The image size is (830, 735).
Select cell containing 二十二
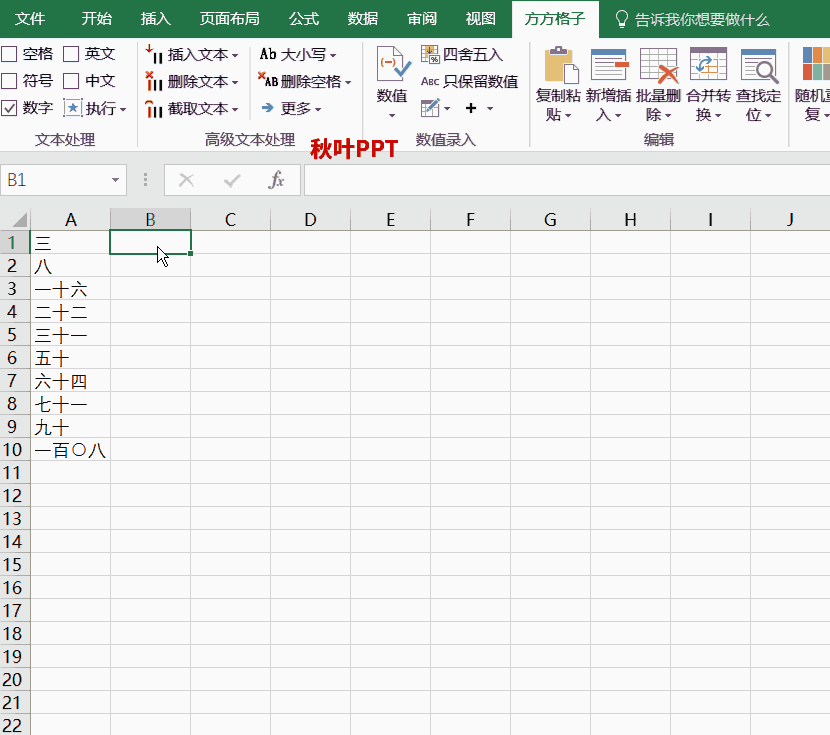[70, 312]
